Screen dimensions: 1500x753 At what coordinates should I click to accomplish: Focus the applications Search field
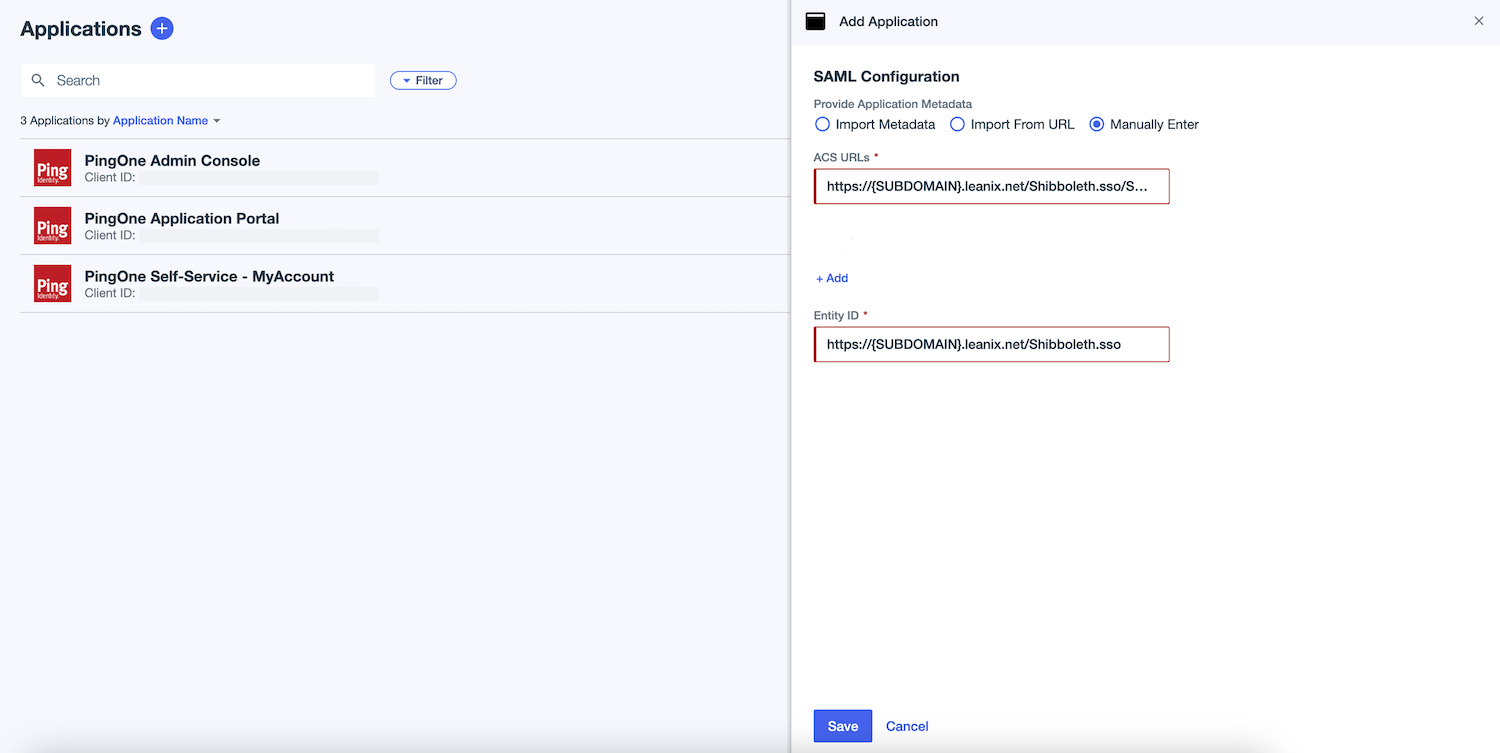[198, 81]
